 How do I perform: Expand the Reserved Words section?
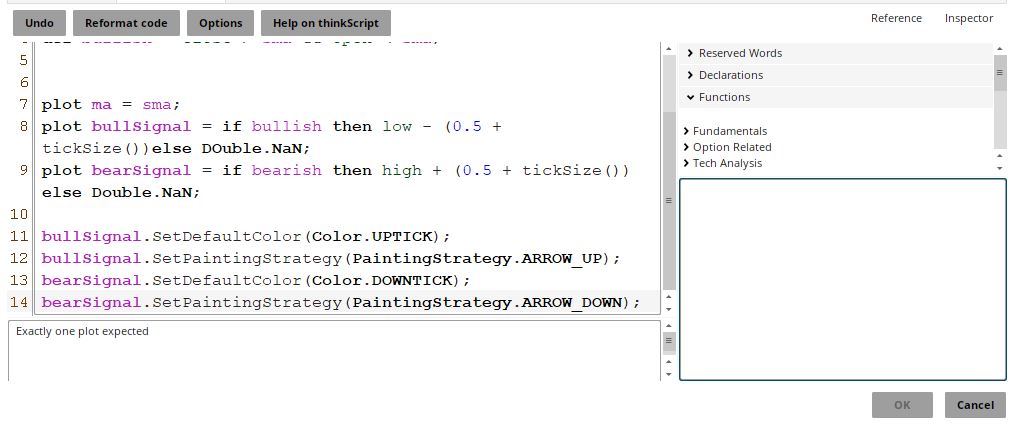click(x=836, y=53)
